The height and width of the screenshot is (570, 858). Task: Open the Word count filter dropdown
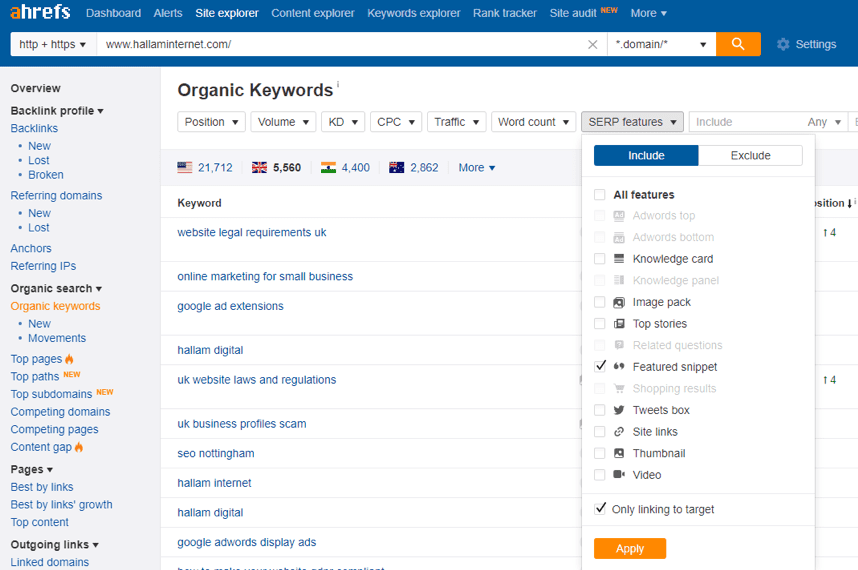pos(533,122)
